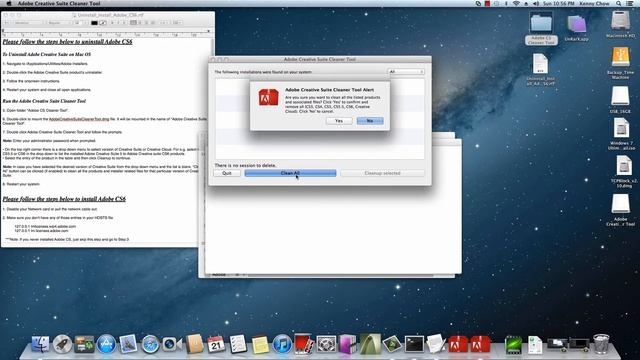This screenshot has height=360, width=640.
Task: Click Wi-Fi status icon in menu bar
Action: coord(516,4)
